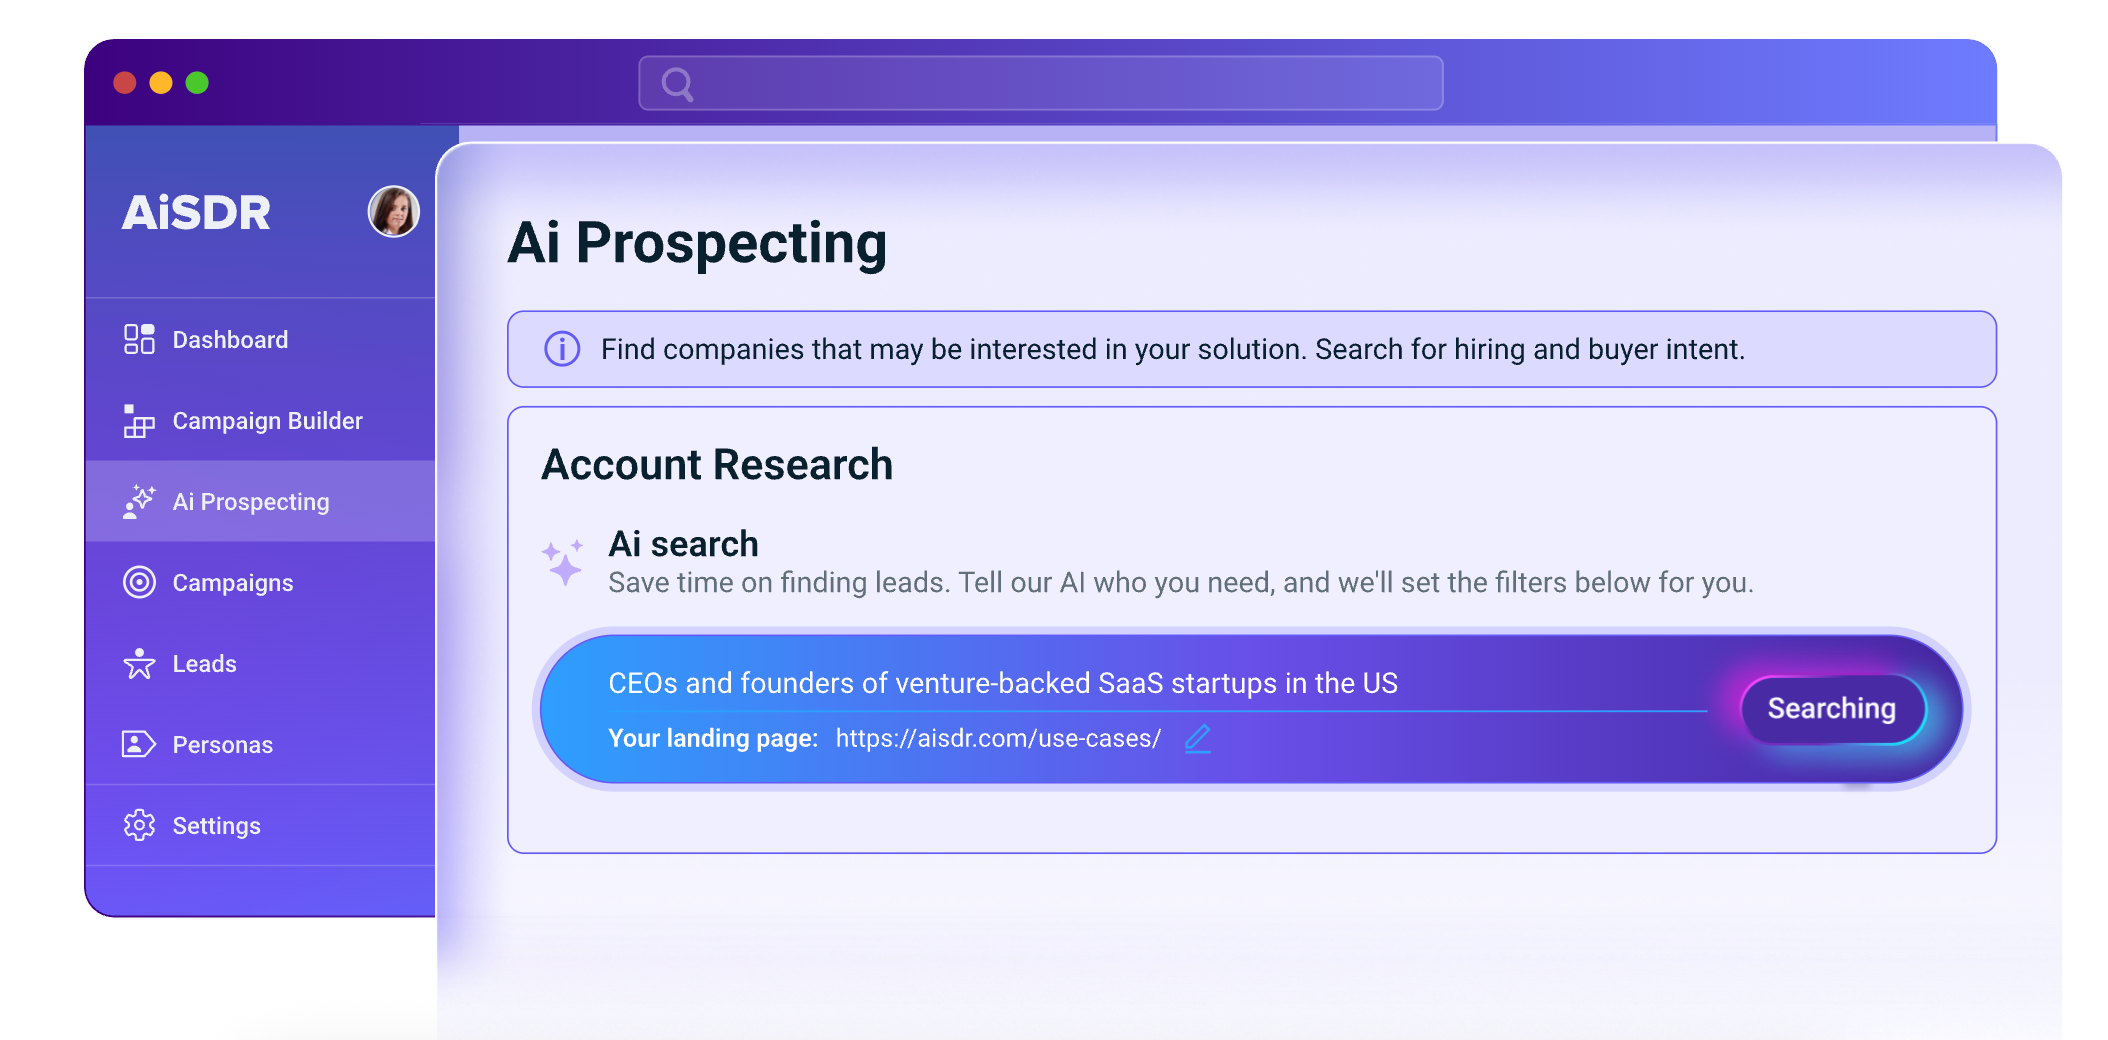The width and height of the screenshot is (2108, 1040).
Task: Click the Leads star person icon
Action: click(139, 663)
